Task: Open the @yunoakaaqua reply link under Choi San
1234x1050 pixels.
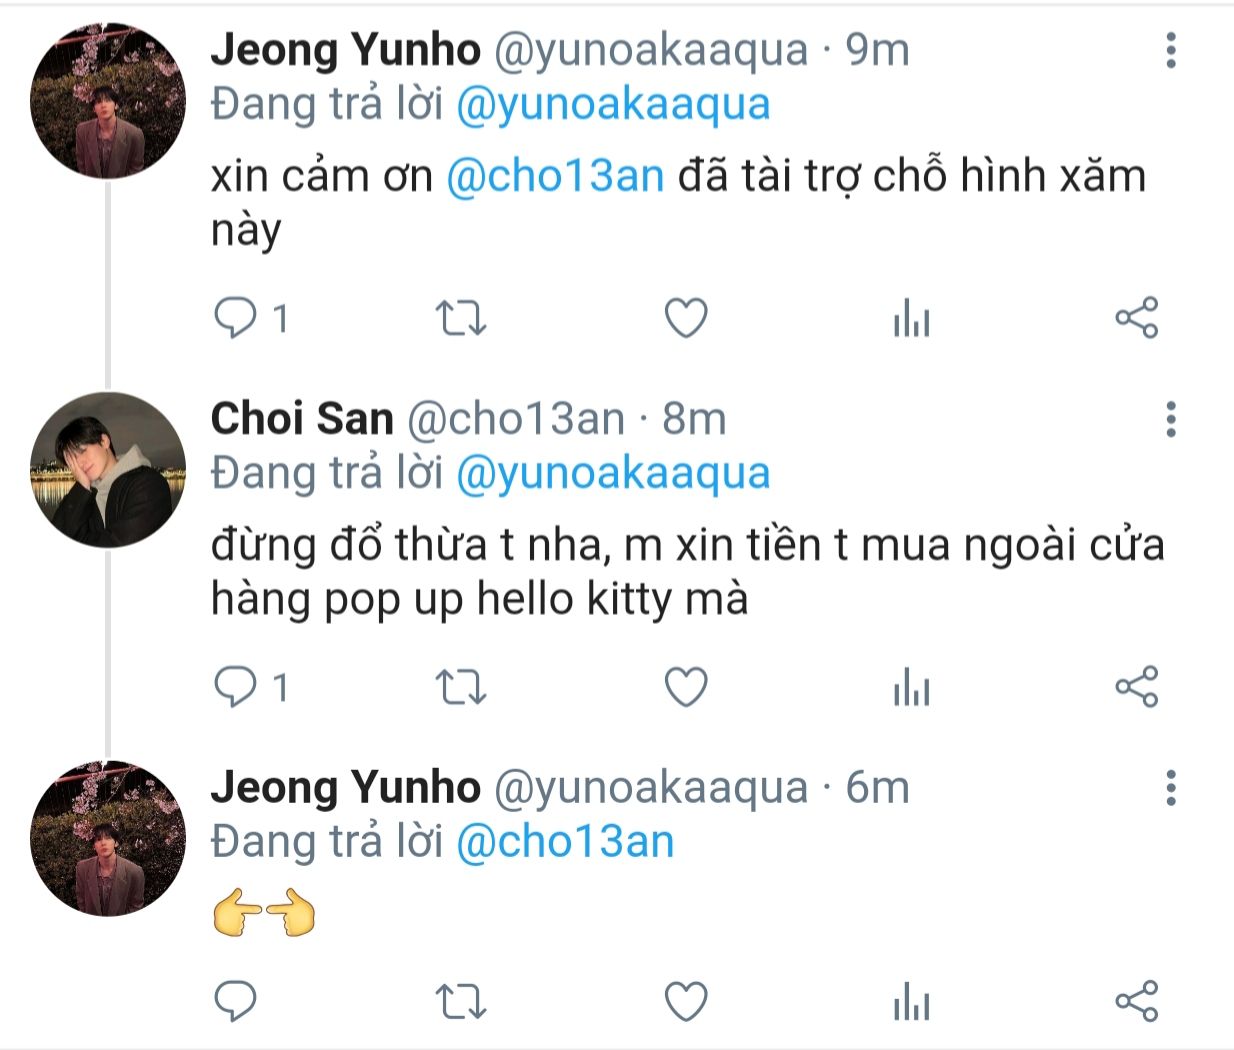Action: click(x=613, y=473)
